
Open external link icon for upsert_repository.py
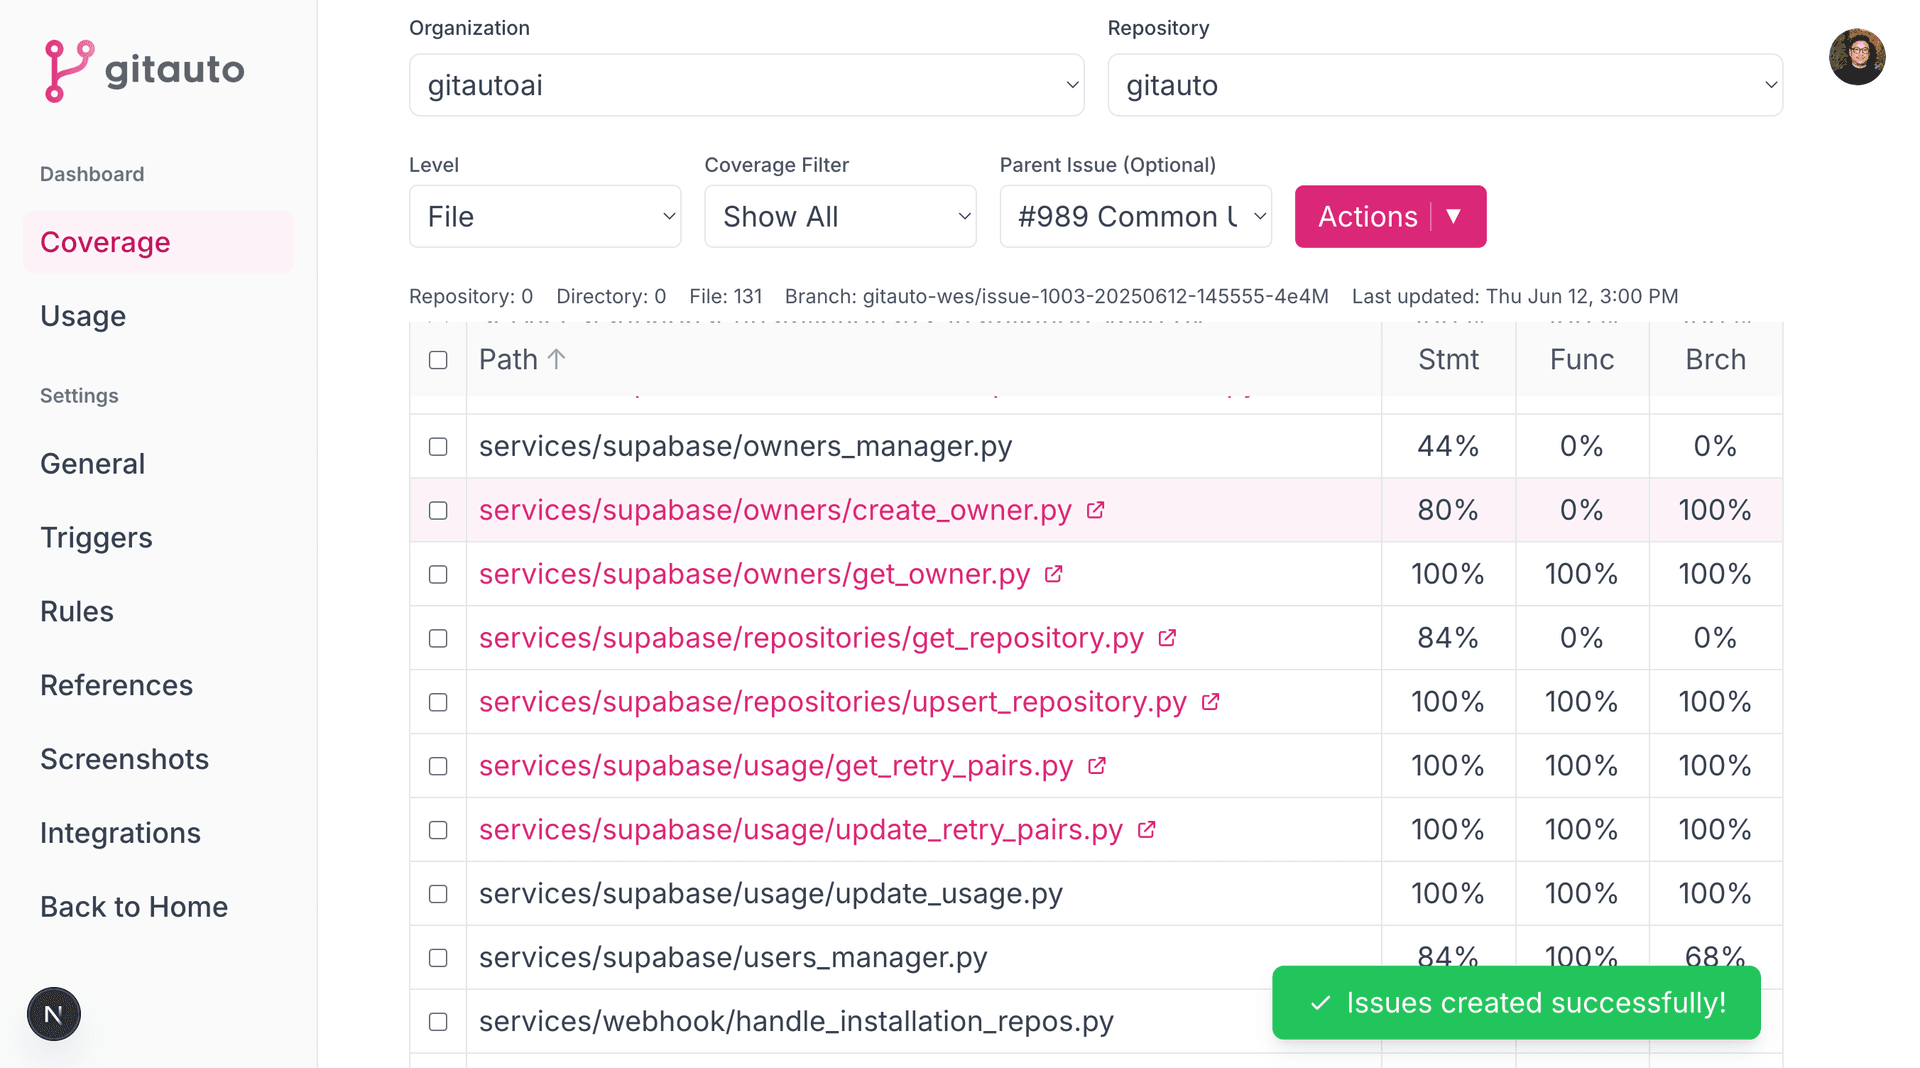pyautogui.click(x=1210, y=702)
